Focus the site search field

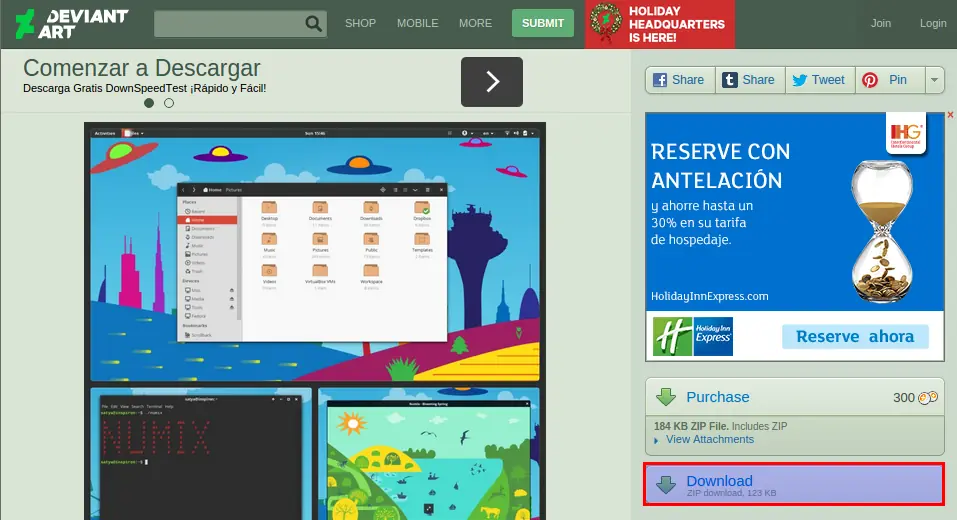(x=240, y=24)
